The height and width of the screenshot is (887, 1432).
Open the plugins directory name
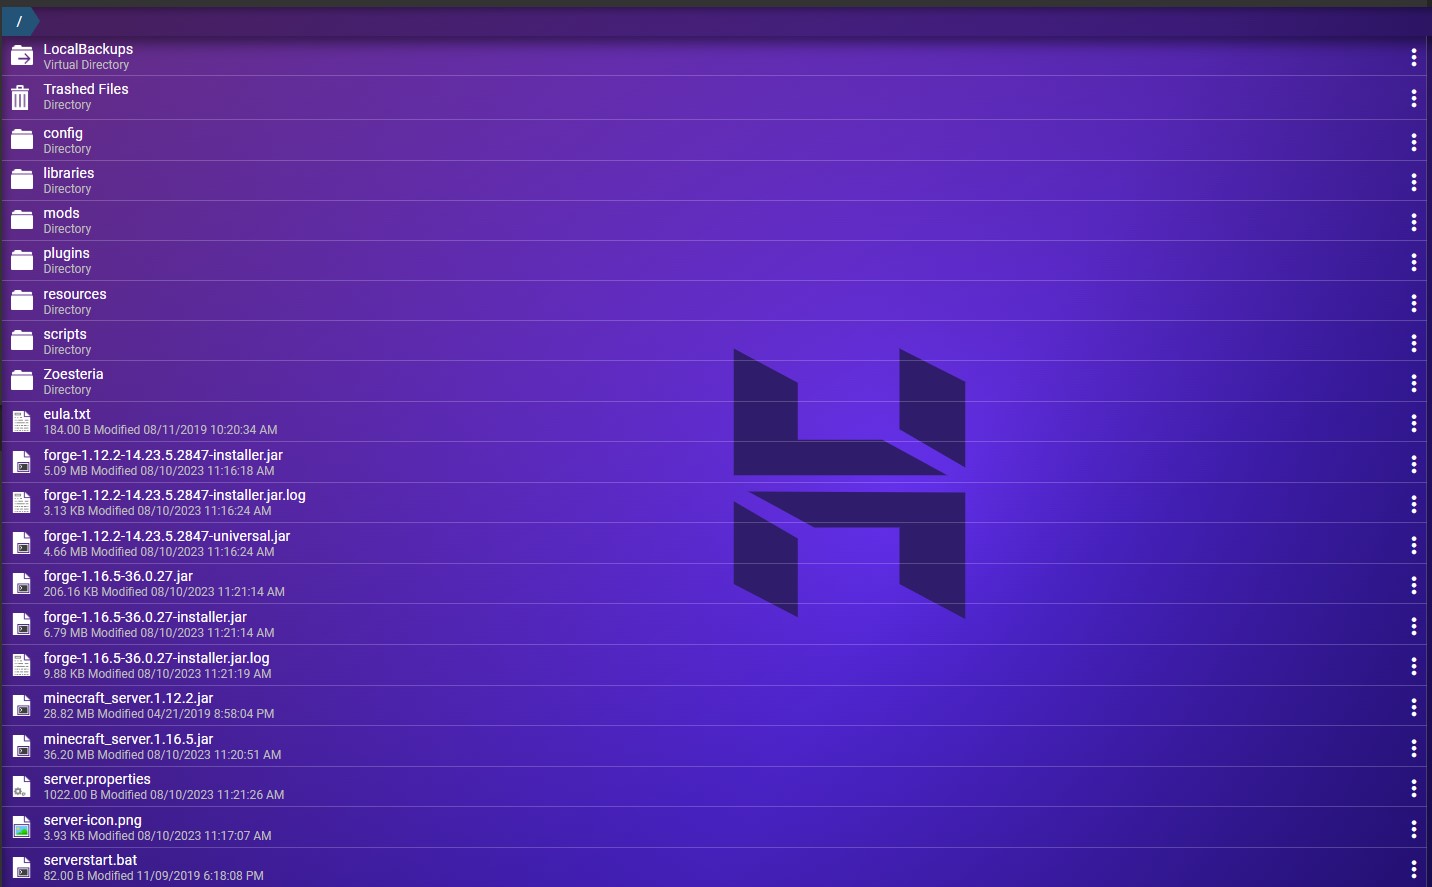[x=66, y=253]
